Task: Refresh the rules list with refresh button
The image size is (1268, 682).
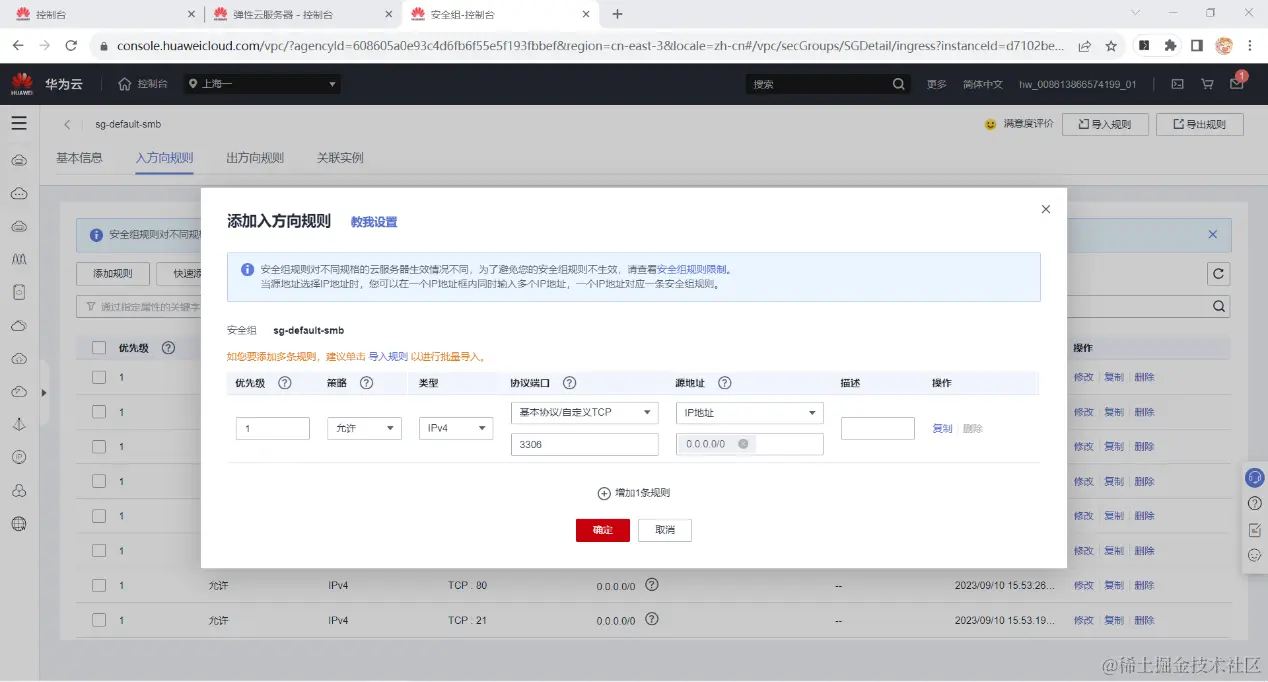Action: [1218, 274]
